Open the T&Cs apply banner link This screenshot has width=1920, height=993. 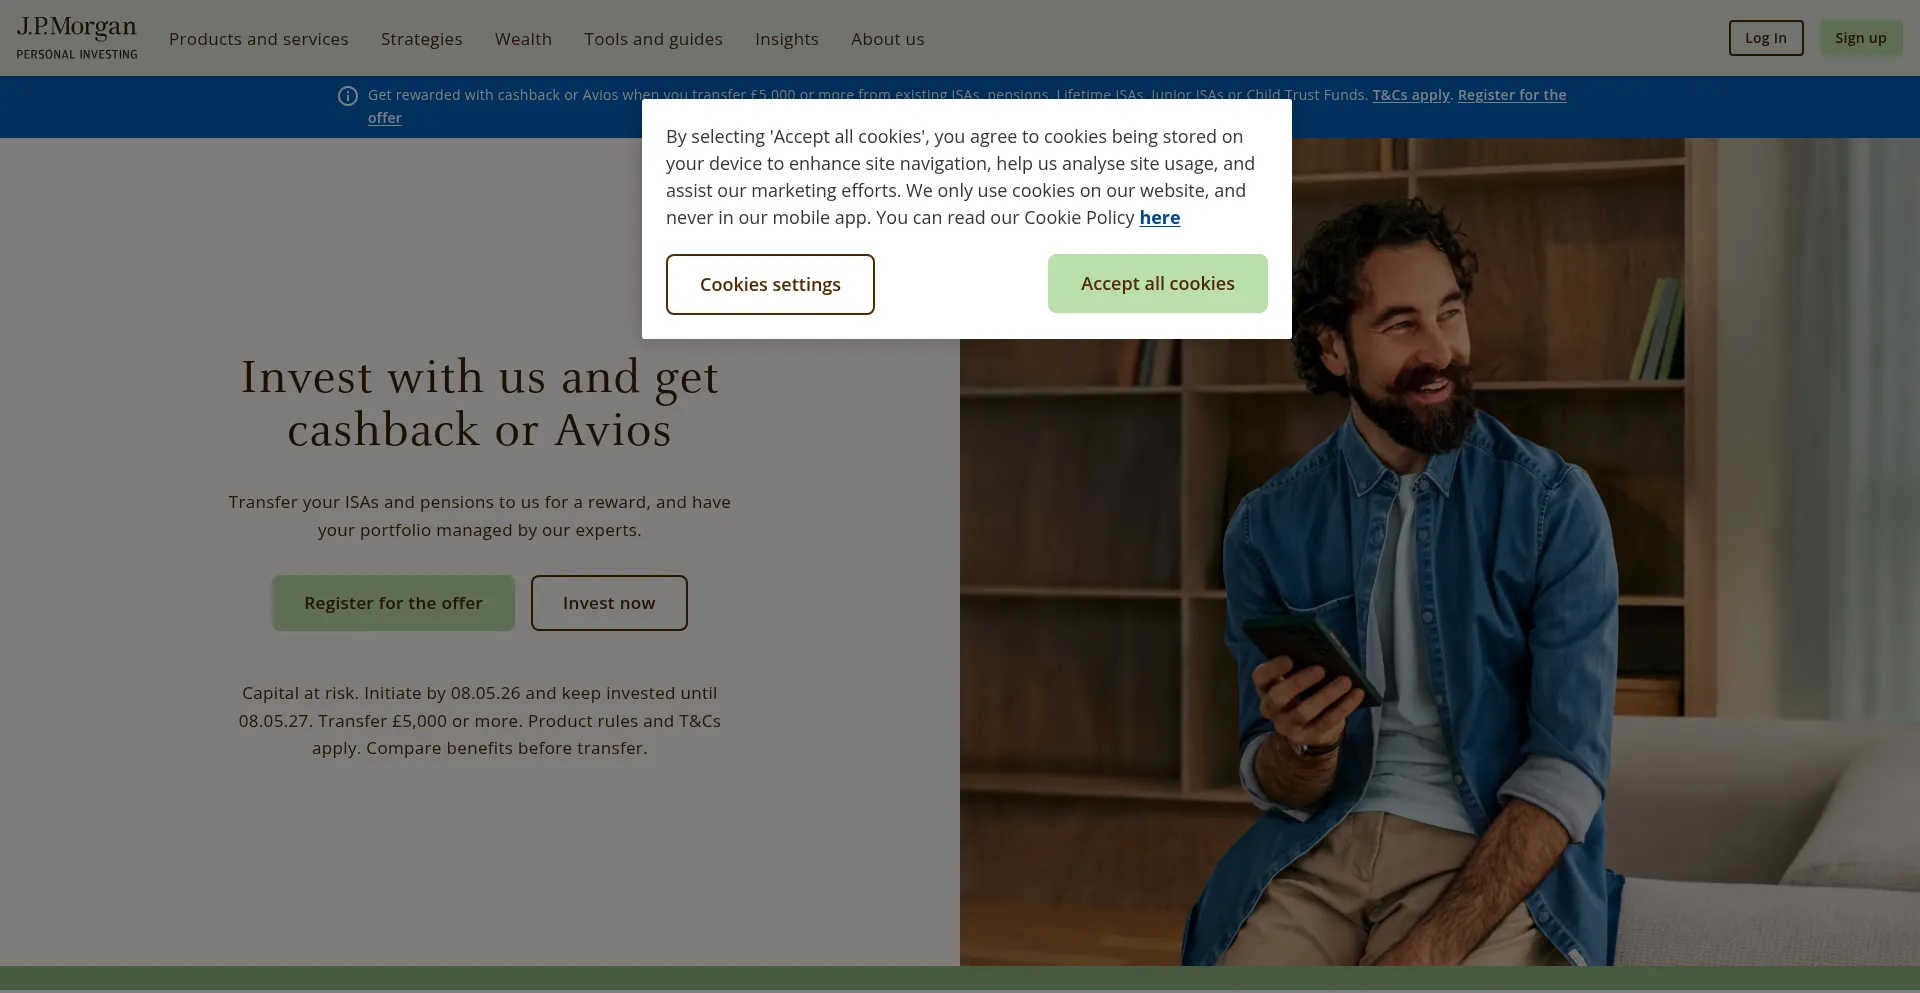pyautogui.click(x=1411, y=95)
